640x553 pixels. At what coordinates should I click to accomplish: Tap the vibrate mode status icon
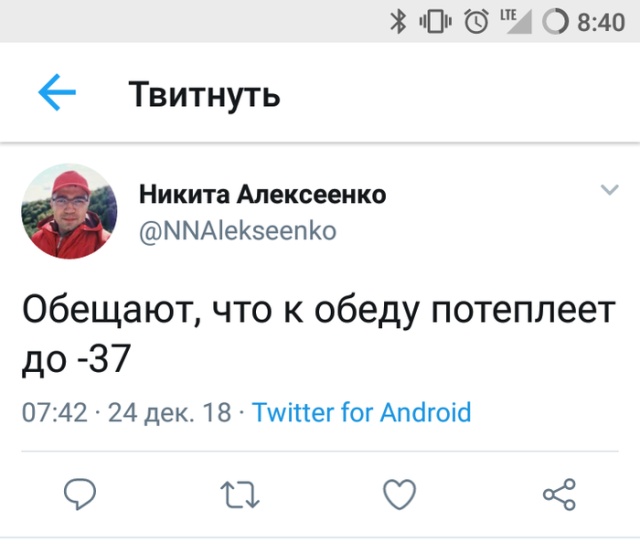(436, 21)
